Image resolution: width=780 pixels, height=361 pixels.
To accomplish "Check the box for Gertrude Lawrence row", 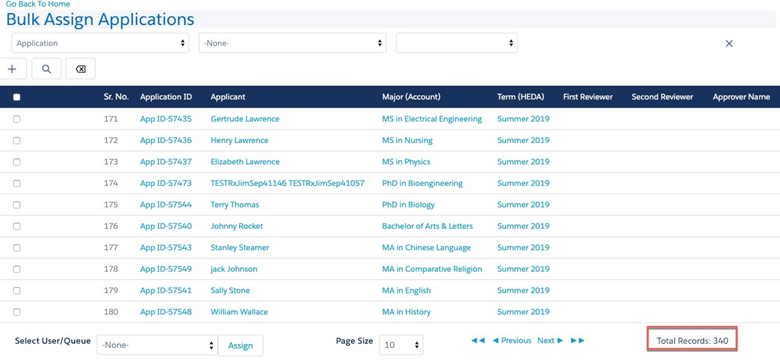I will pos(17,119).
